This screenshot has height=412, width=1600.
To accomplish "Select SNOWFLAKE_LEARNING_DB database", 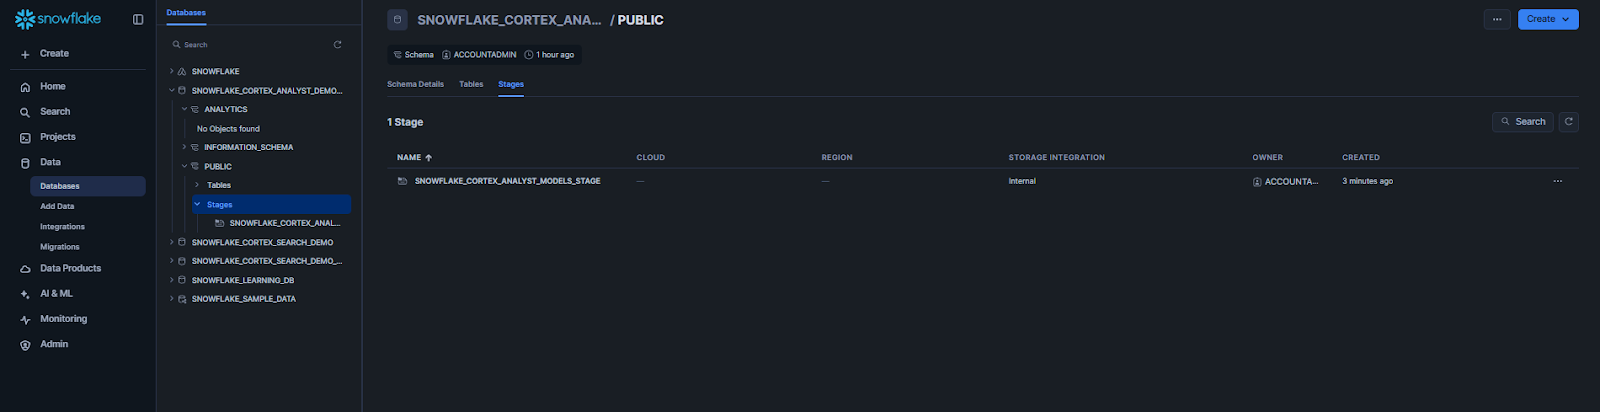I will pyautogui.click(x=243, y=281).
